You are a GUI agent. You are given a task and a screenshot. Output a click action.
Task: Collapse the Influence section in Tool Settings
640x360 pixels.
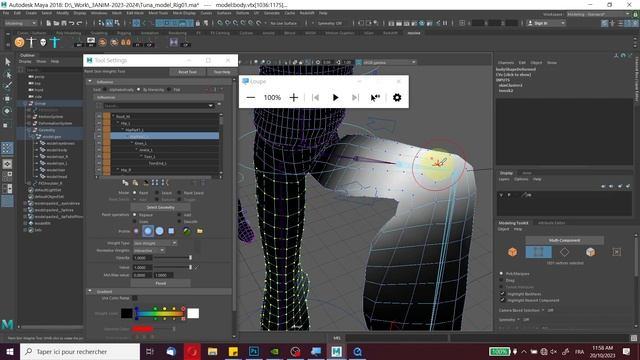coord(90,82)
